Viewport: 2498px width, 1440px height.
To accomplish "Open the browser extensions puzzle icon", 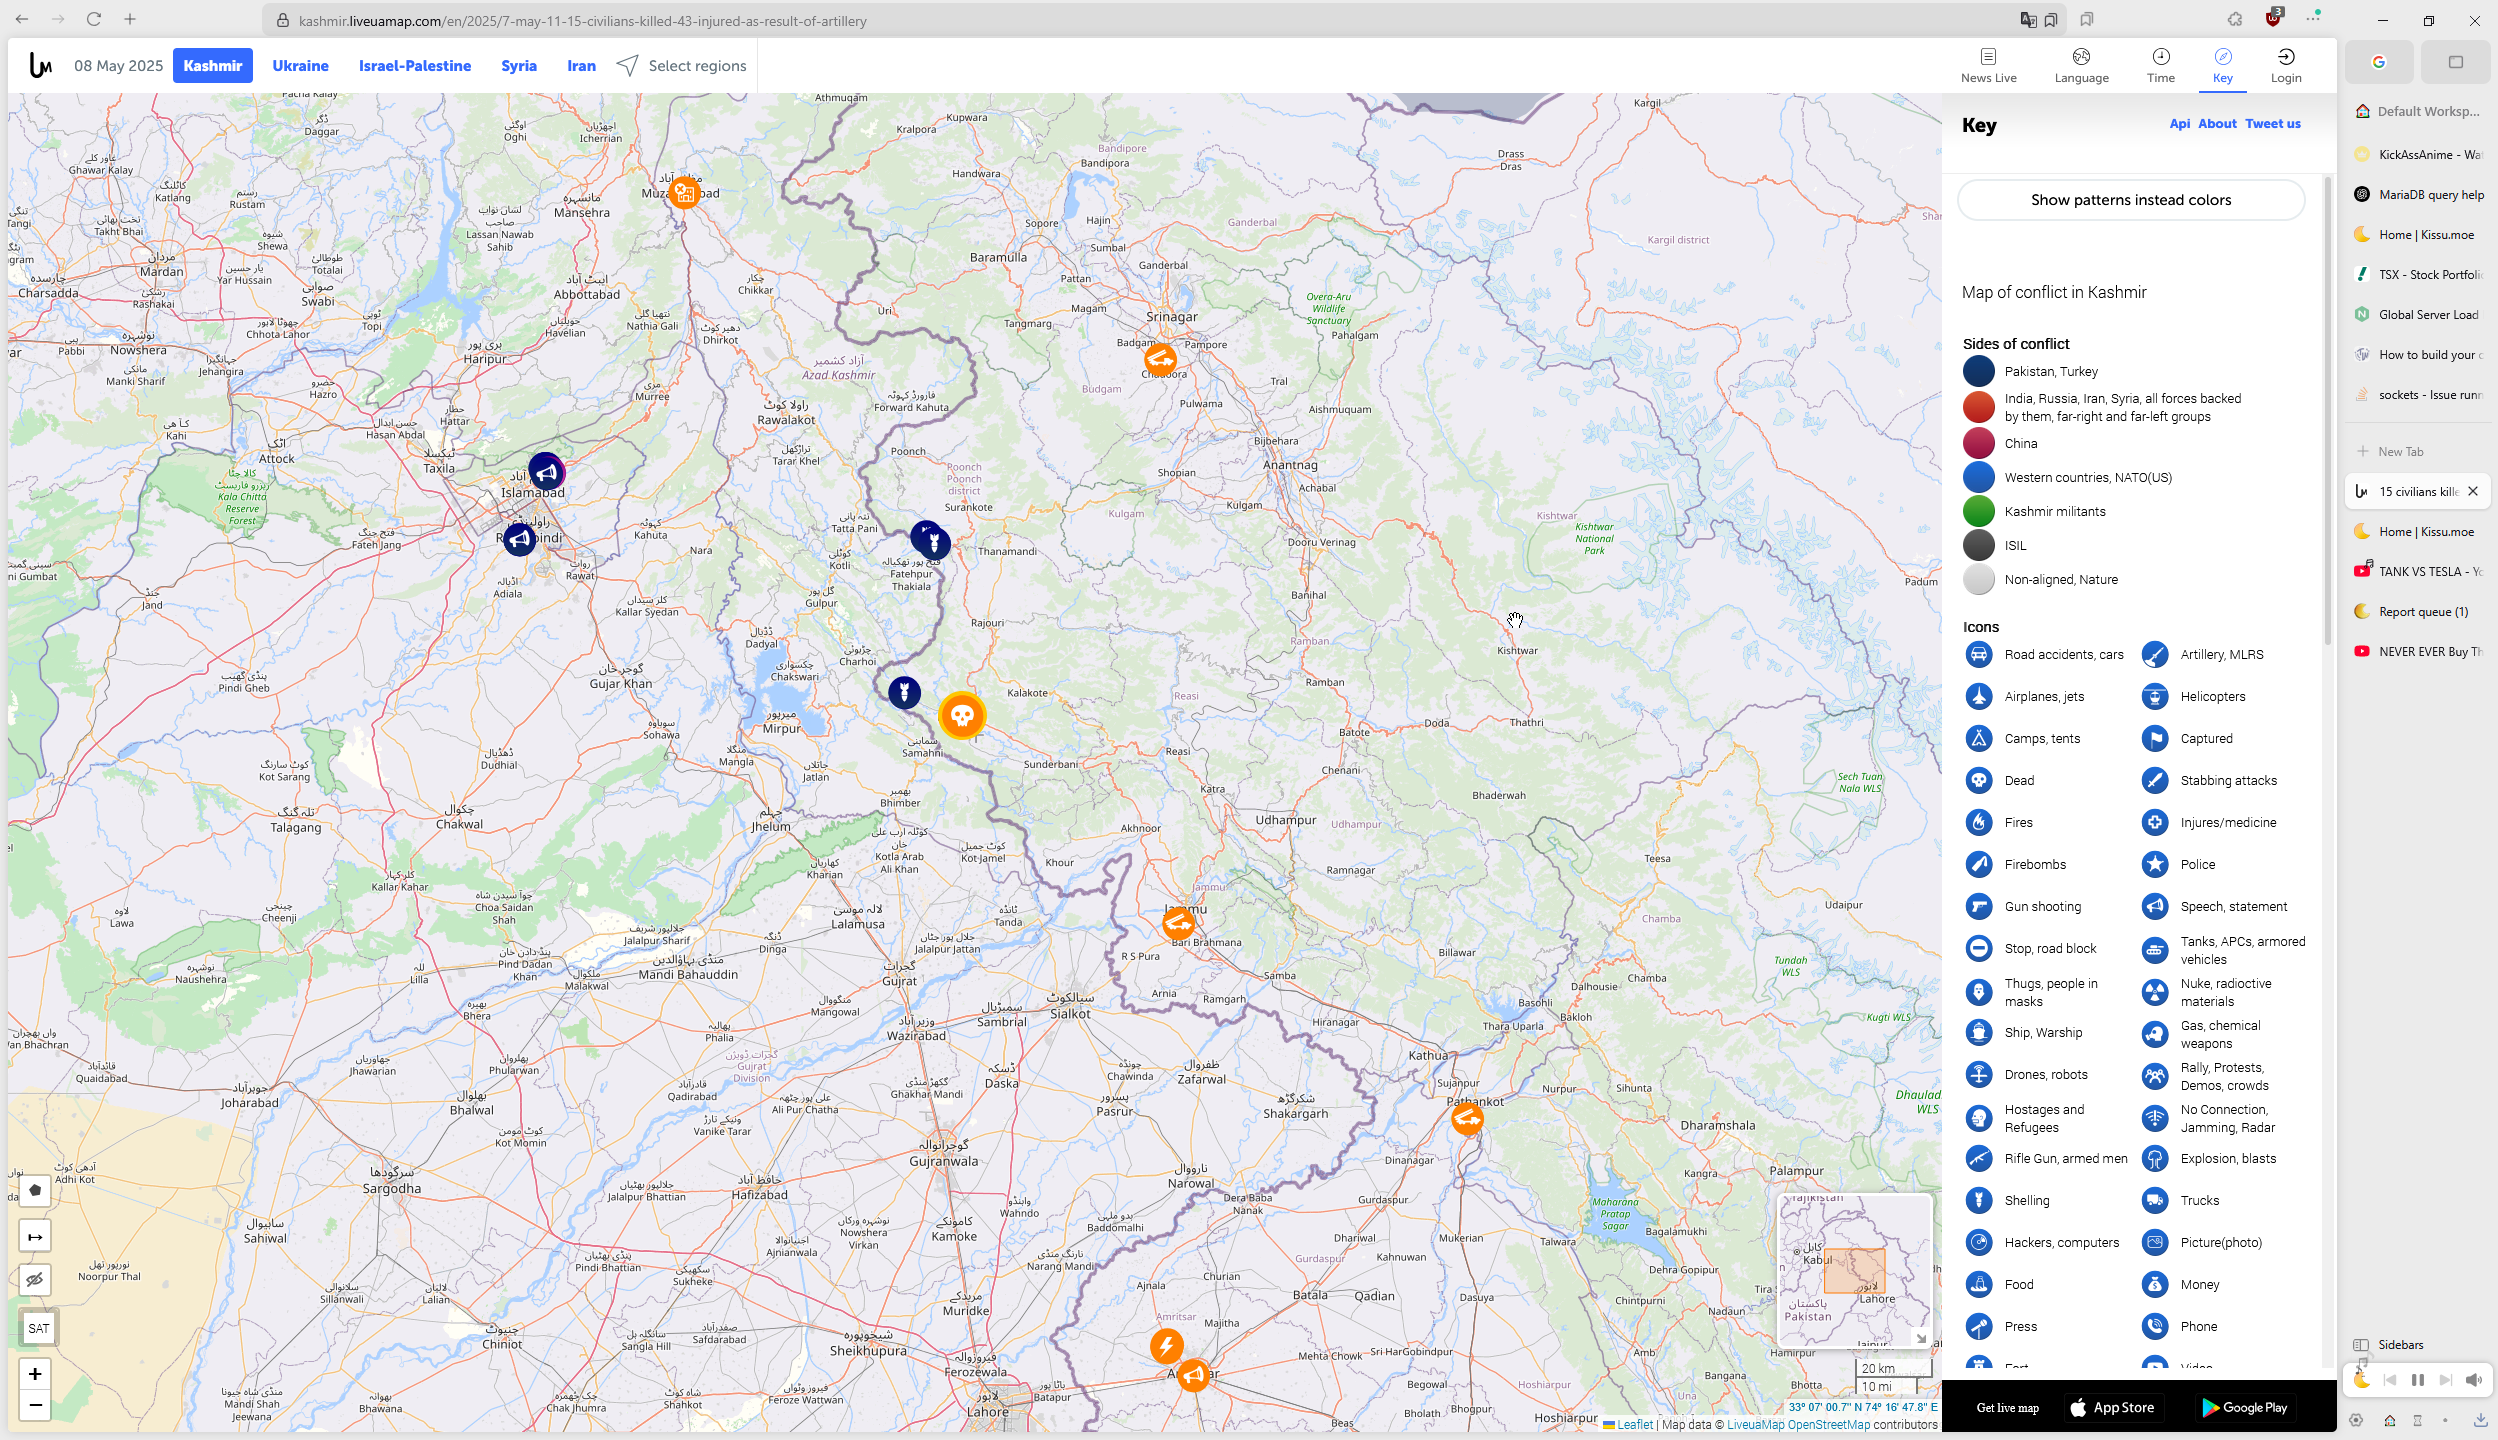I will point(2235,20).
